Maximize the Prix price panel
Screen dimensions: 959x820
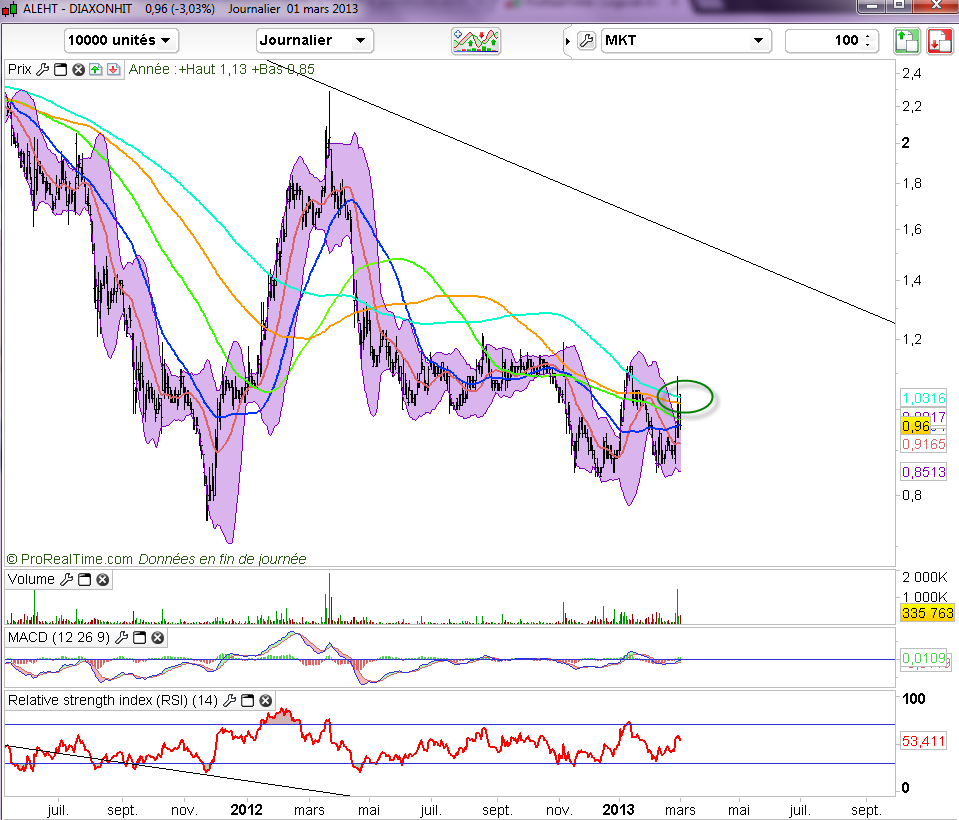coord(59,70)
